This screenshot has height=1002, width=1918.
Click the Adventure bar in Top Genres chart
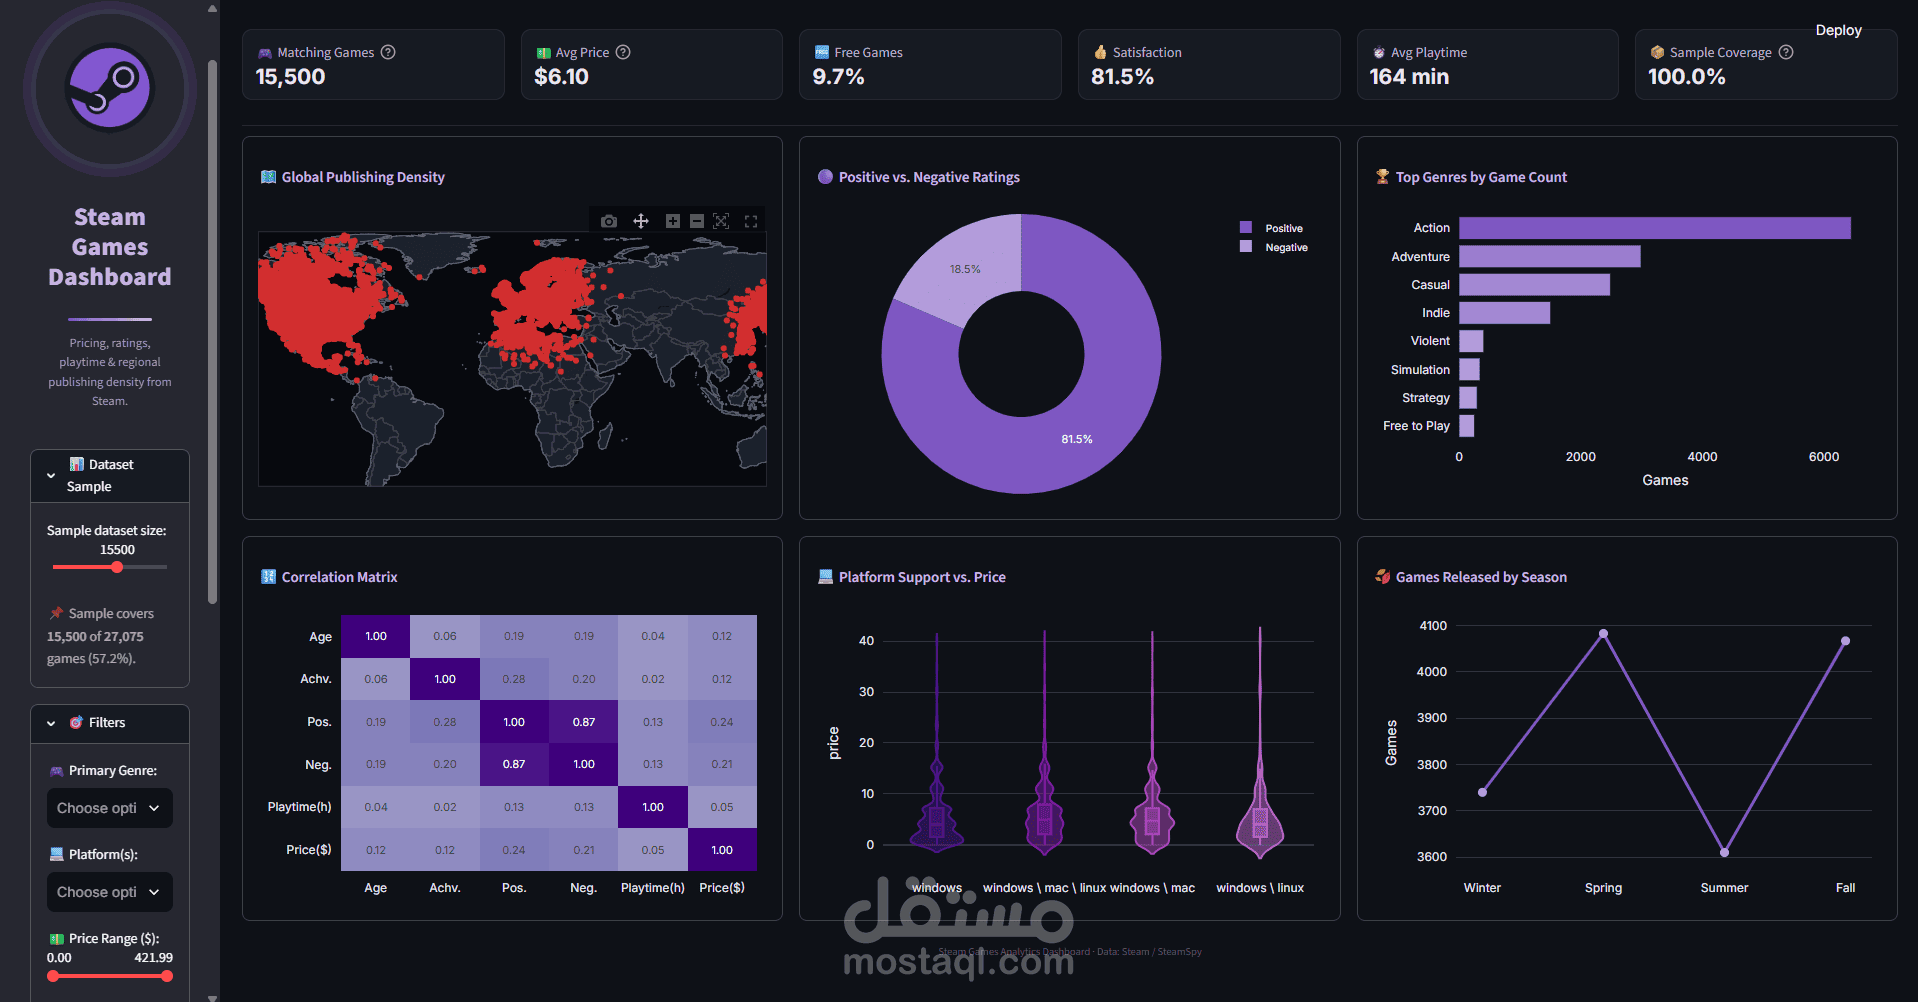click(1550, 256)
